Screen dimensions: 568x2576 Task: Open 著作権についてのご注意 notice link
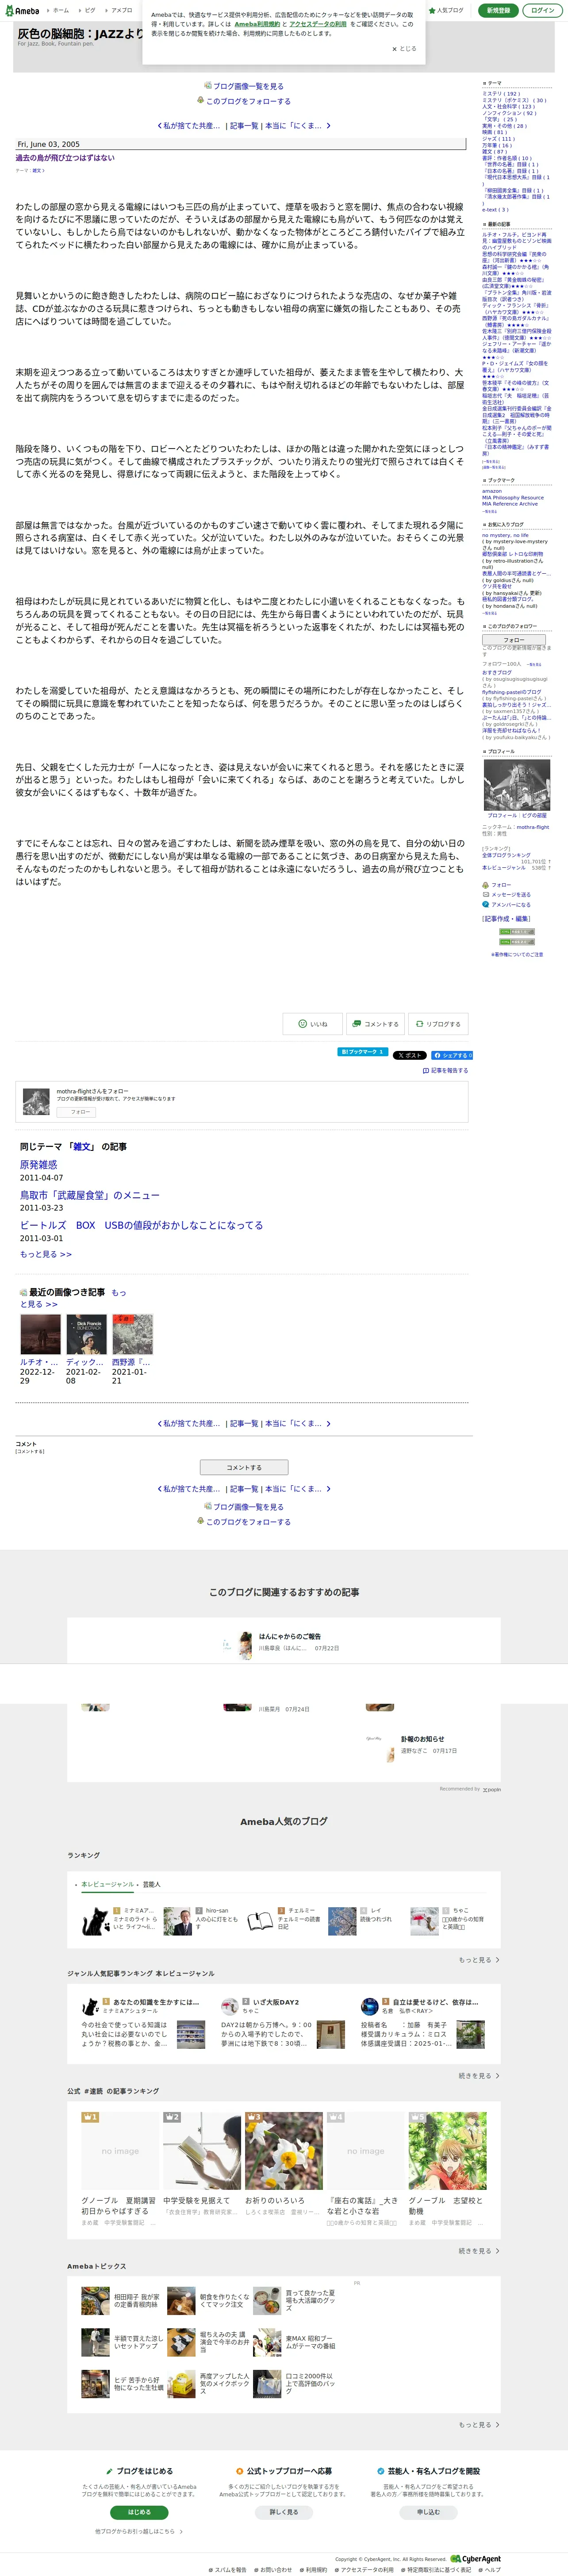pyautogui.click(x=518, y=955)
